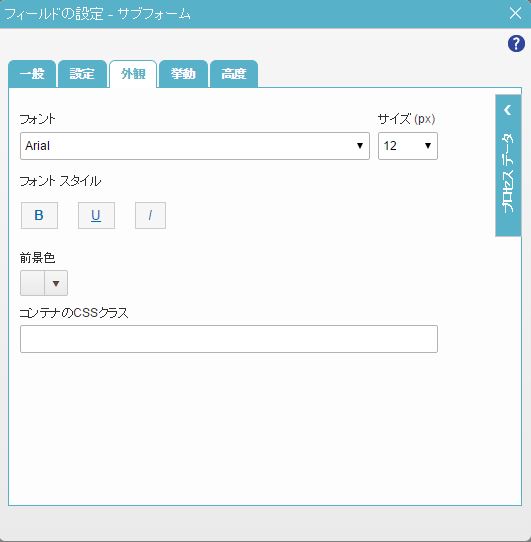Screen dimensions: 531x542
Task: Expand the 前景色 color dropdown arrow
Action: (x=56, y=283)
